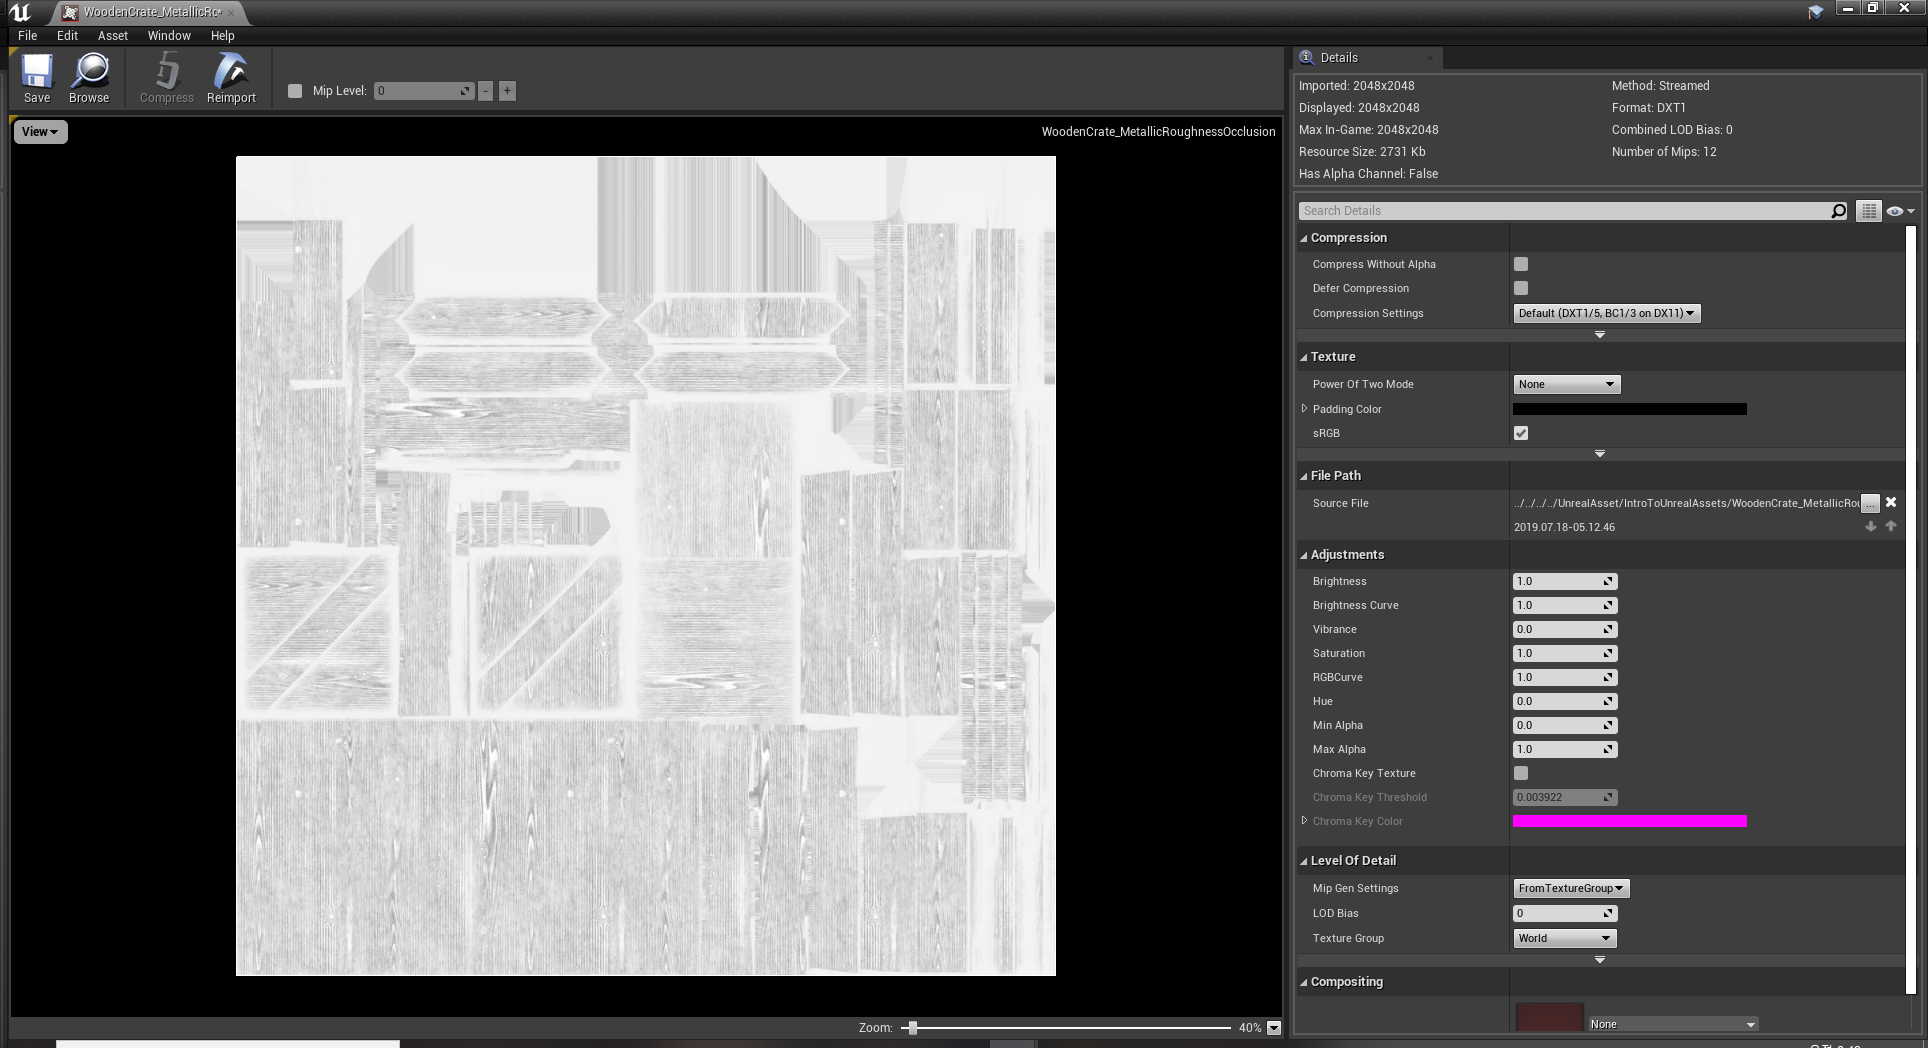Screen dimensions: 1928x1048
Task: Close the WoodenCrate texture tab
Action: tap(231, 12)
